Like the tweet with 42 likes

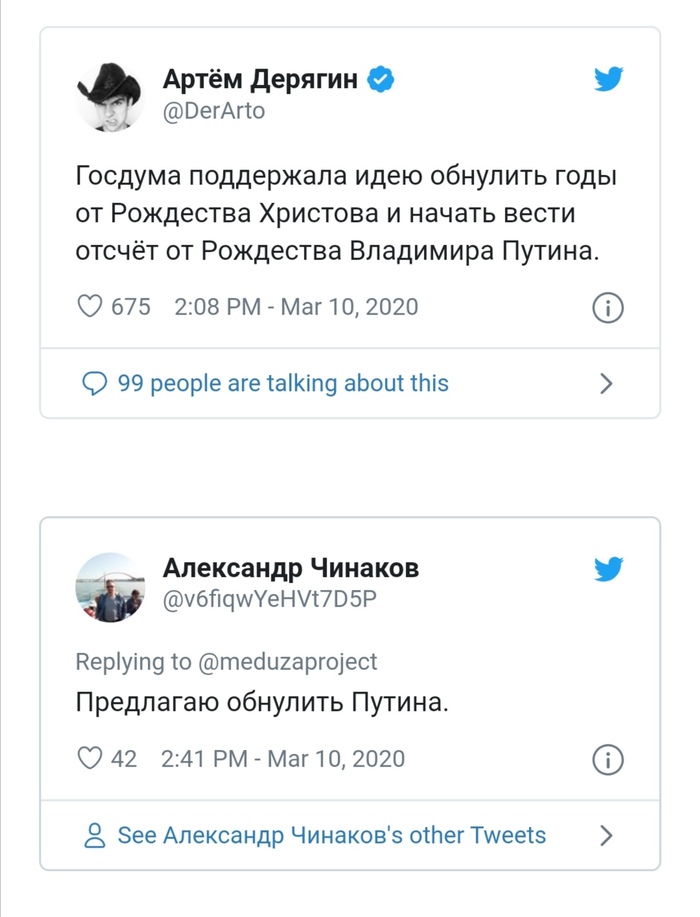point(91,758)
